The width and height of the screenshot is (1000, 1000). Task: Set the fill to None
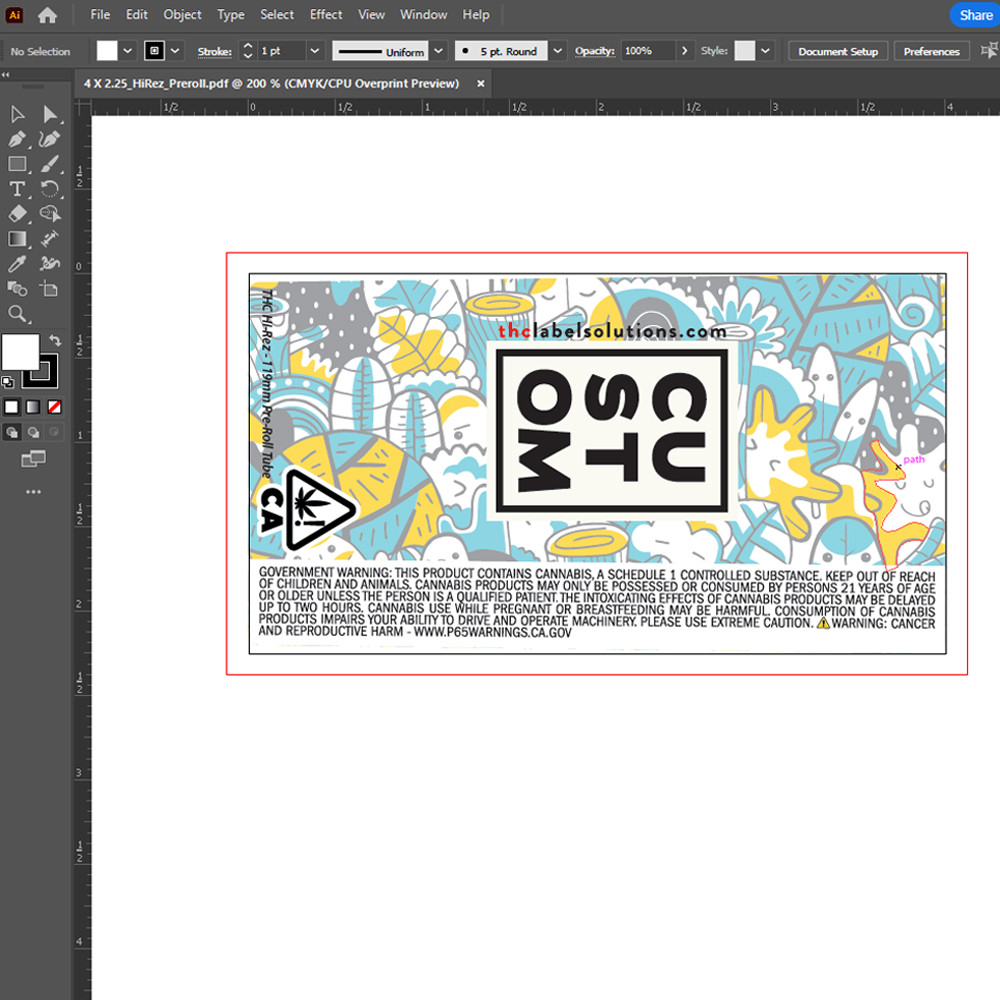[55, 407]
